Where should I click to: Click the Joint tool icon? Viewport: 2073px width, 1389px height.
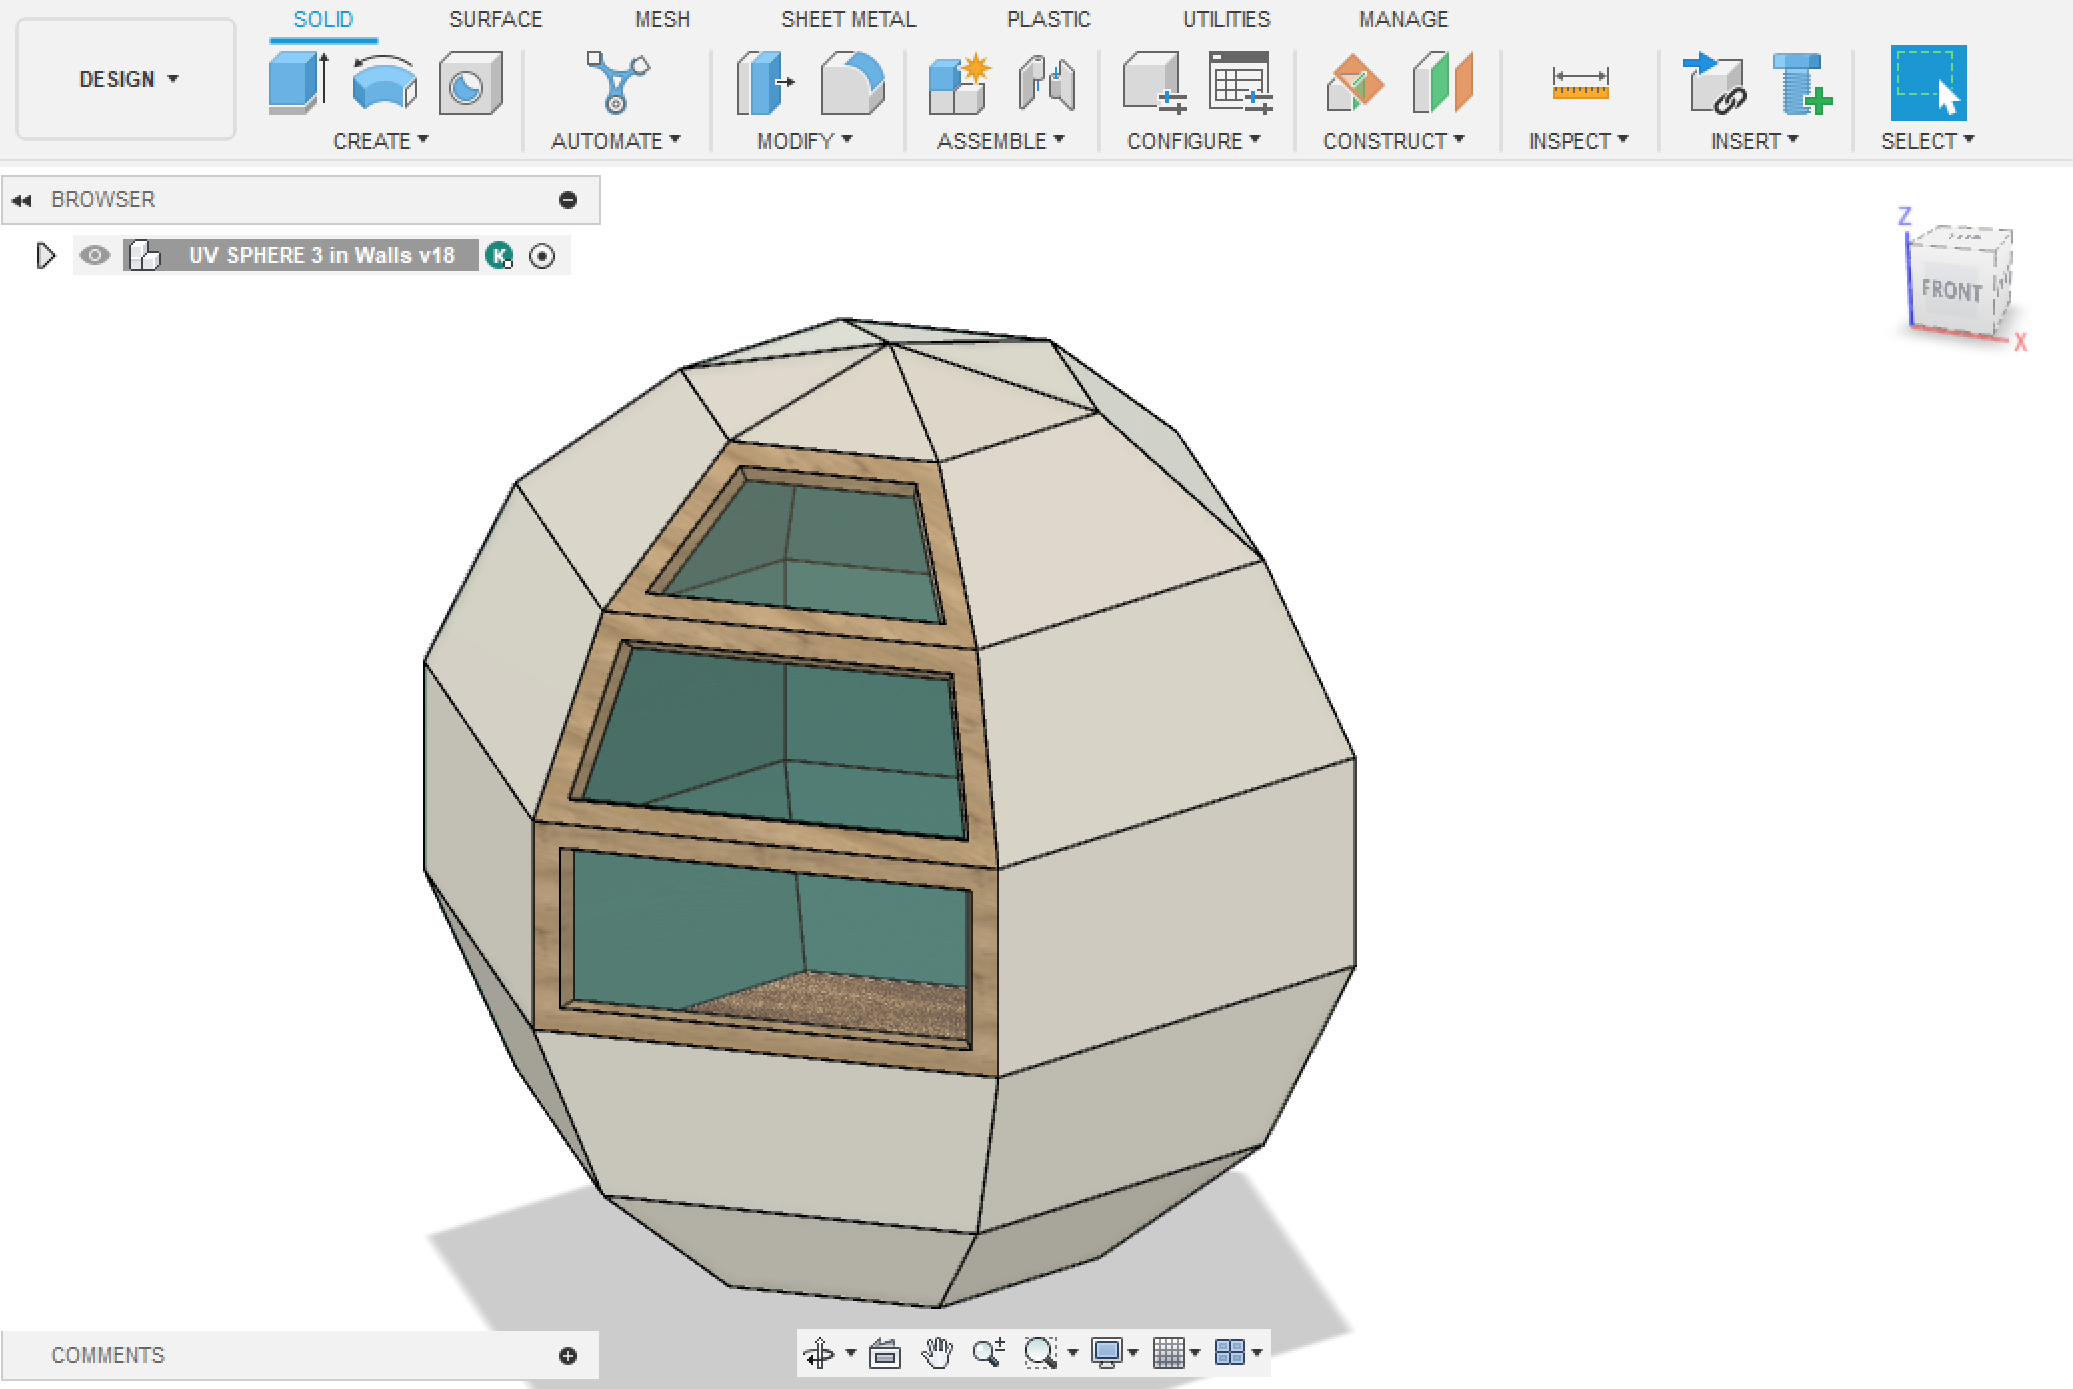click(1046, 83)
